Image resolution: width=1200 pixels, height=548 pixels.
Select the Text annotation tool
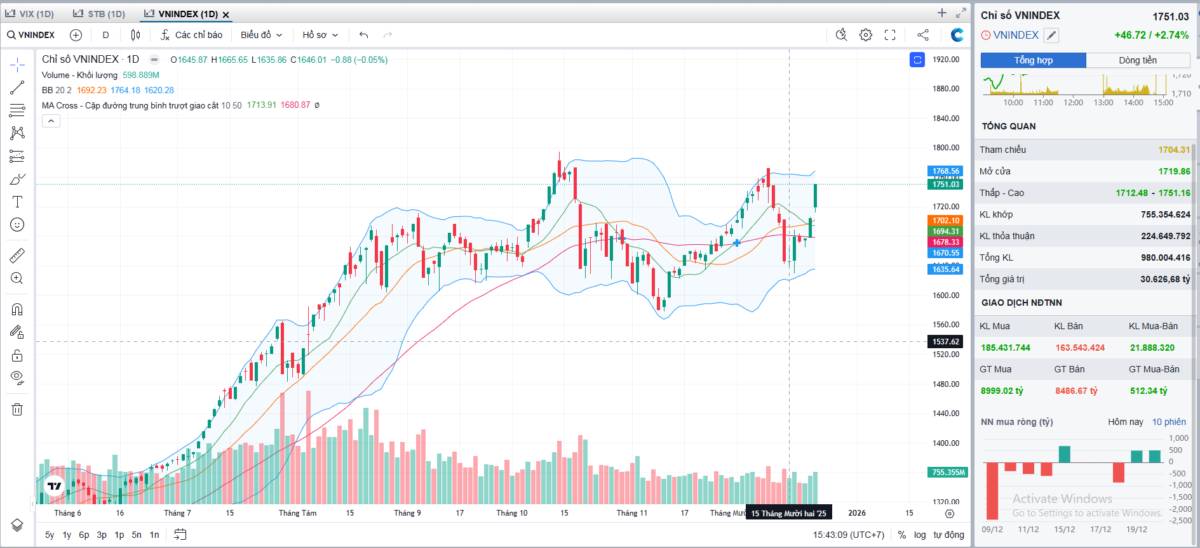(17, 201)
